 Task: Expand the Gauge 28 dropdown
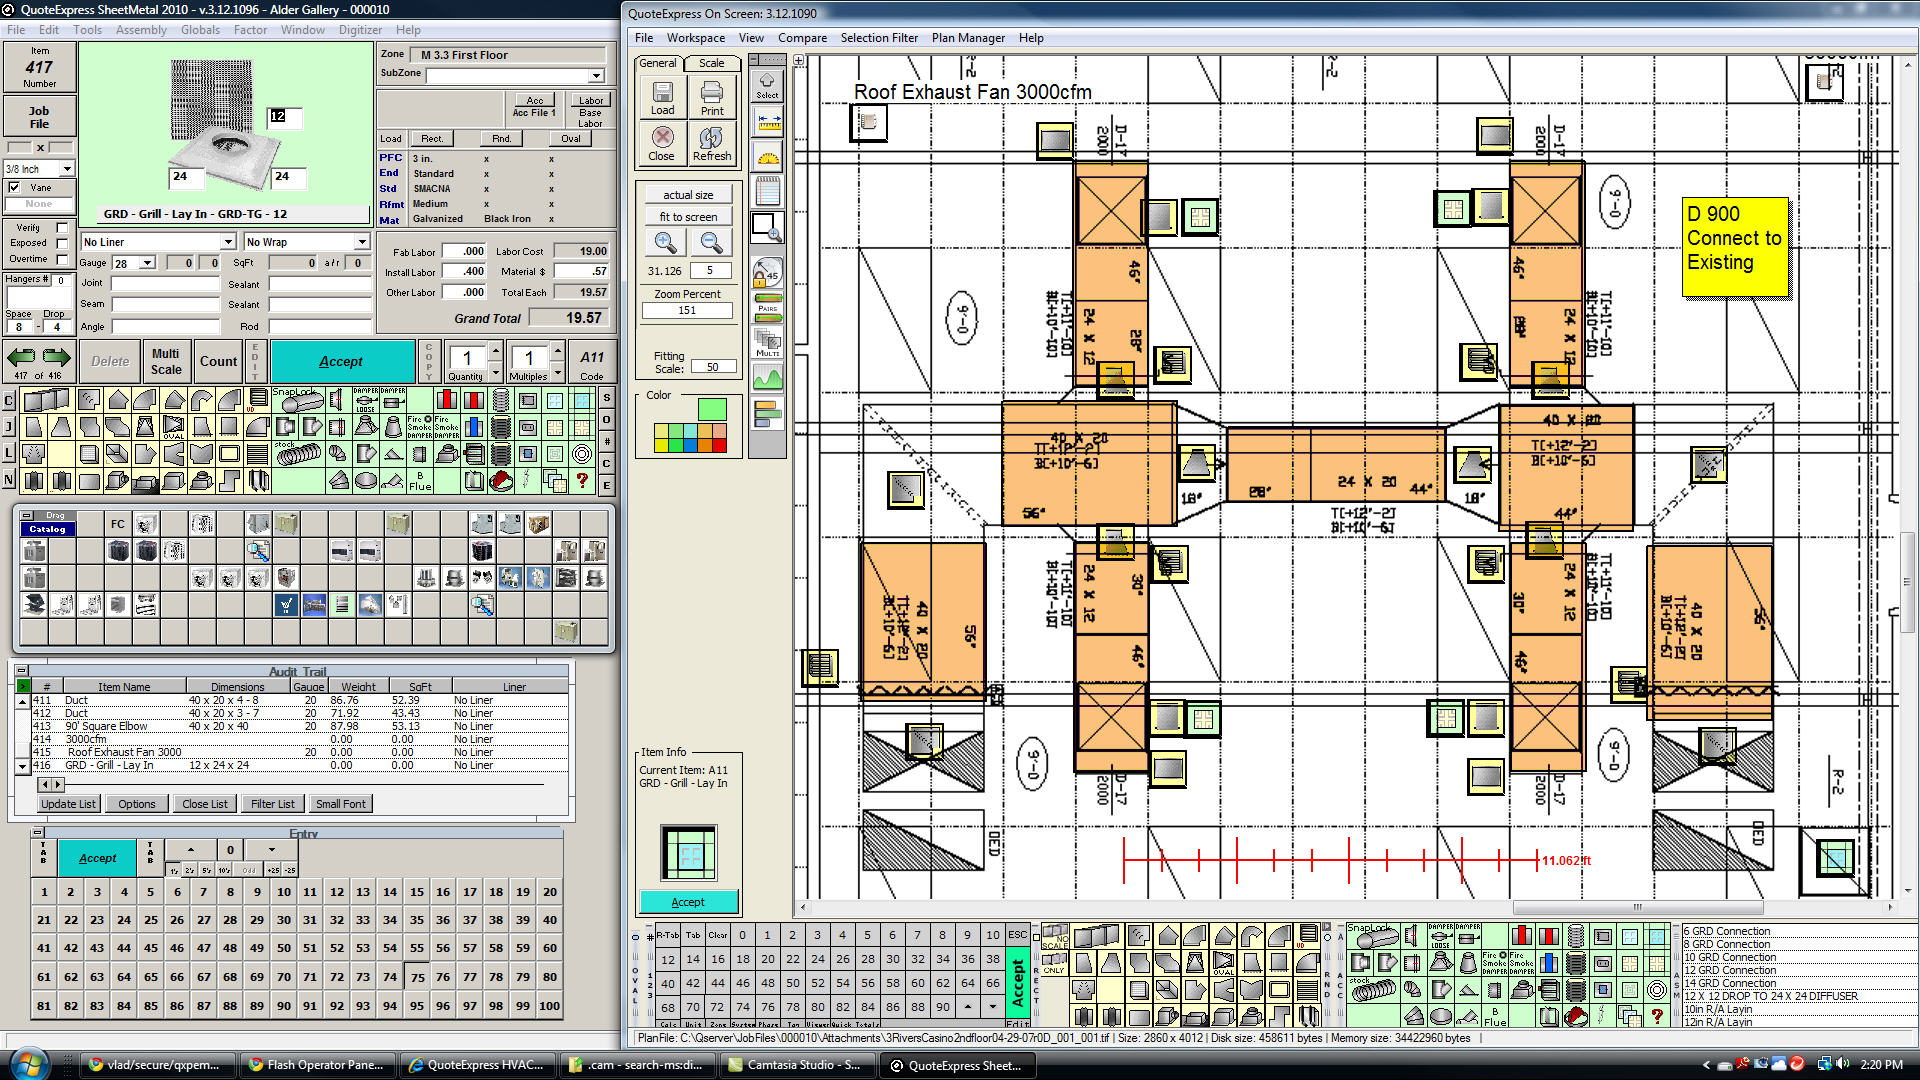tap(147, 263)
